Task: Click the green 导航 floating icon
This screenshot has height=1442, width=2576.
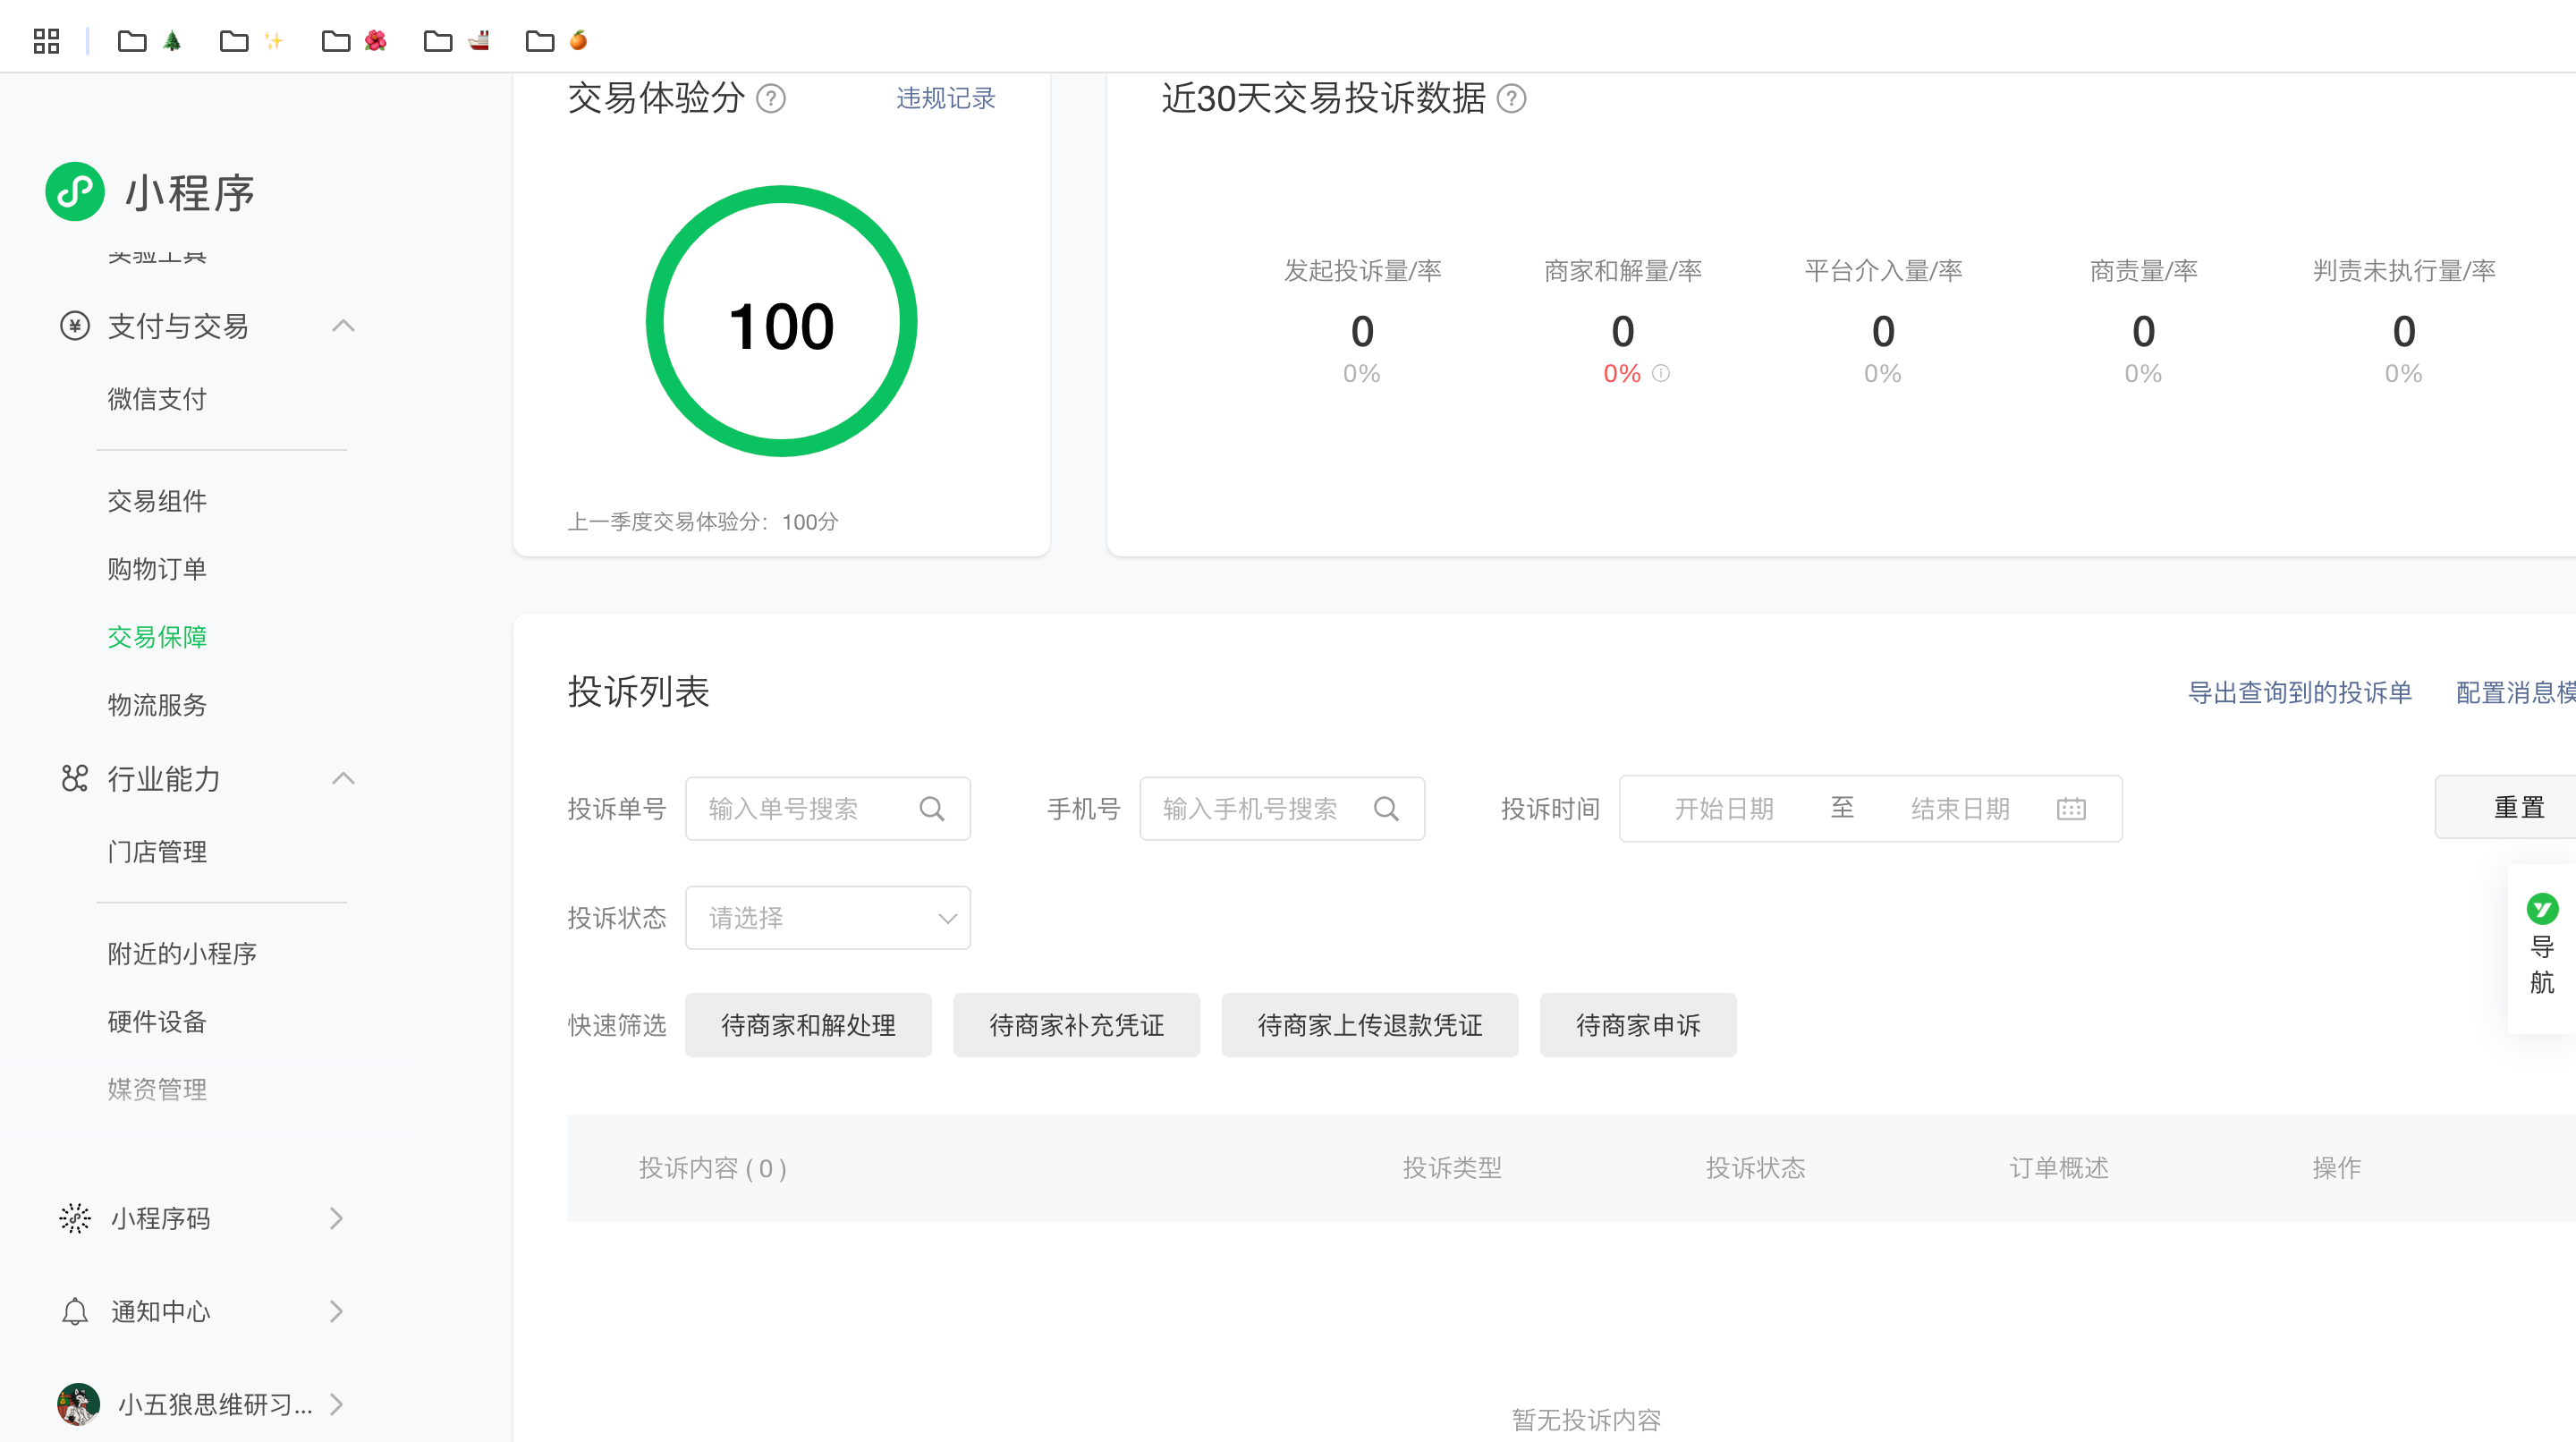Action: pos(2541,908)
